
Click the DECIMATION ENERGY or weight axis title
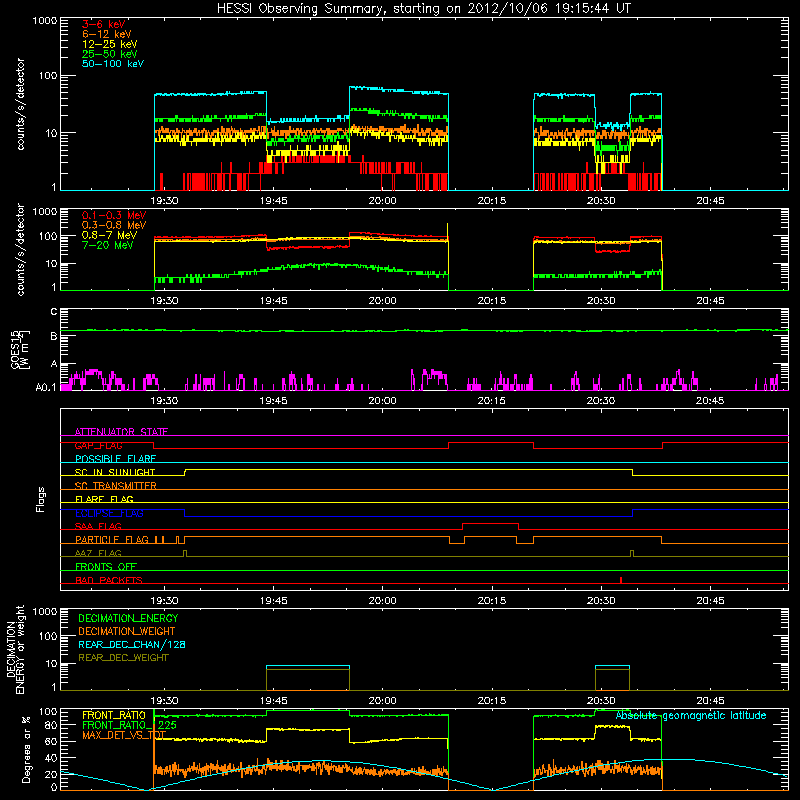tap(15, 649)
